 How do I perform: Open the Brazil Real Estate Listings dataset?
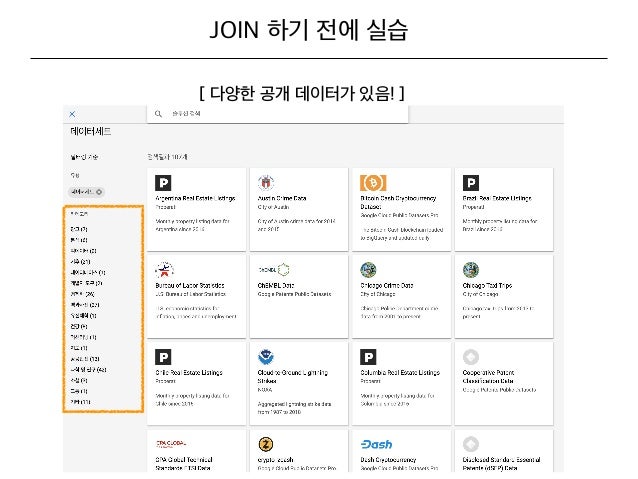497,199
